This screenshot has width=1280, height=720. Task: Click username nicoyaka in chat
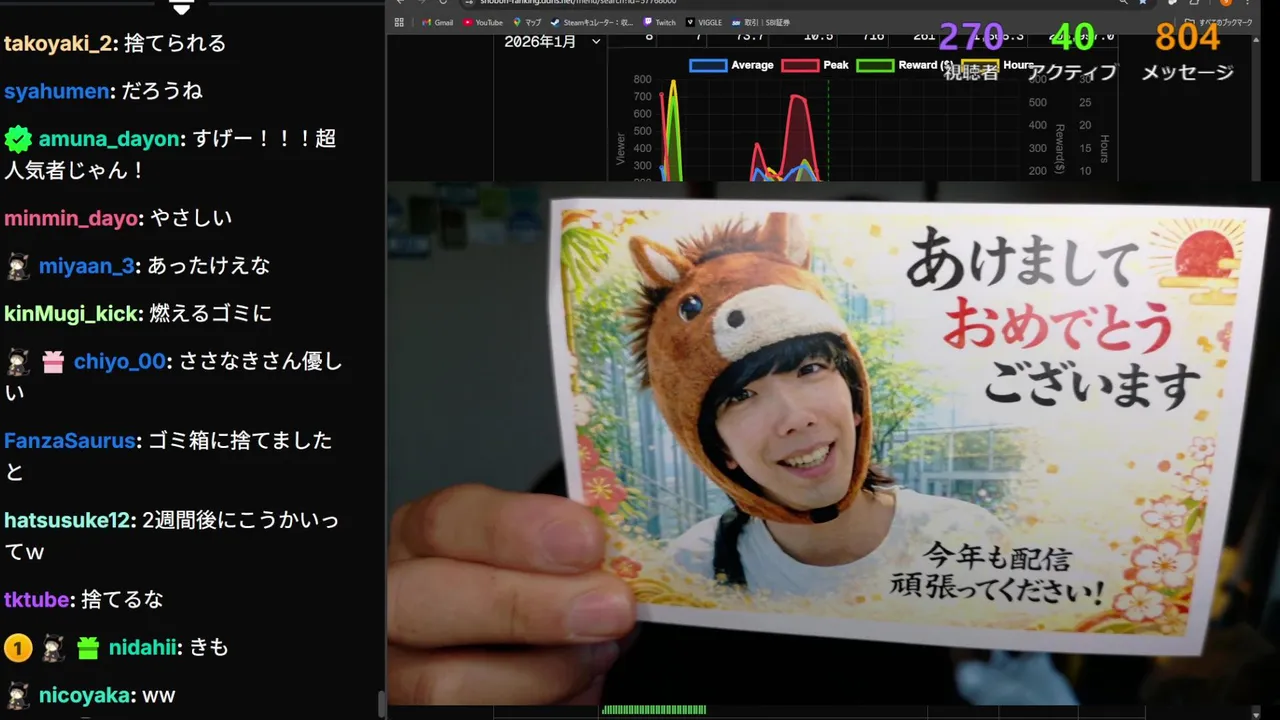(x=84, y=695)
